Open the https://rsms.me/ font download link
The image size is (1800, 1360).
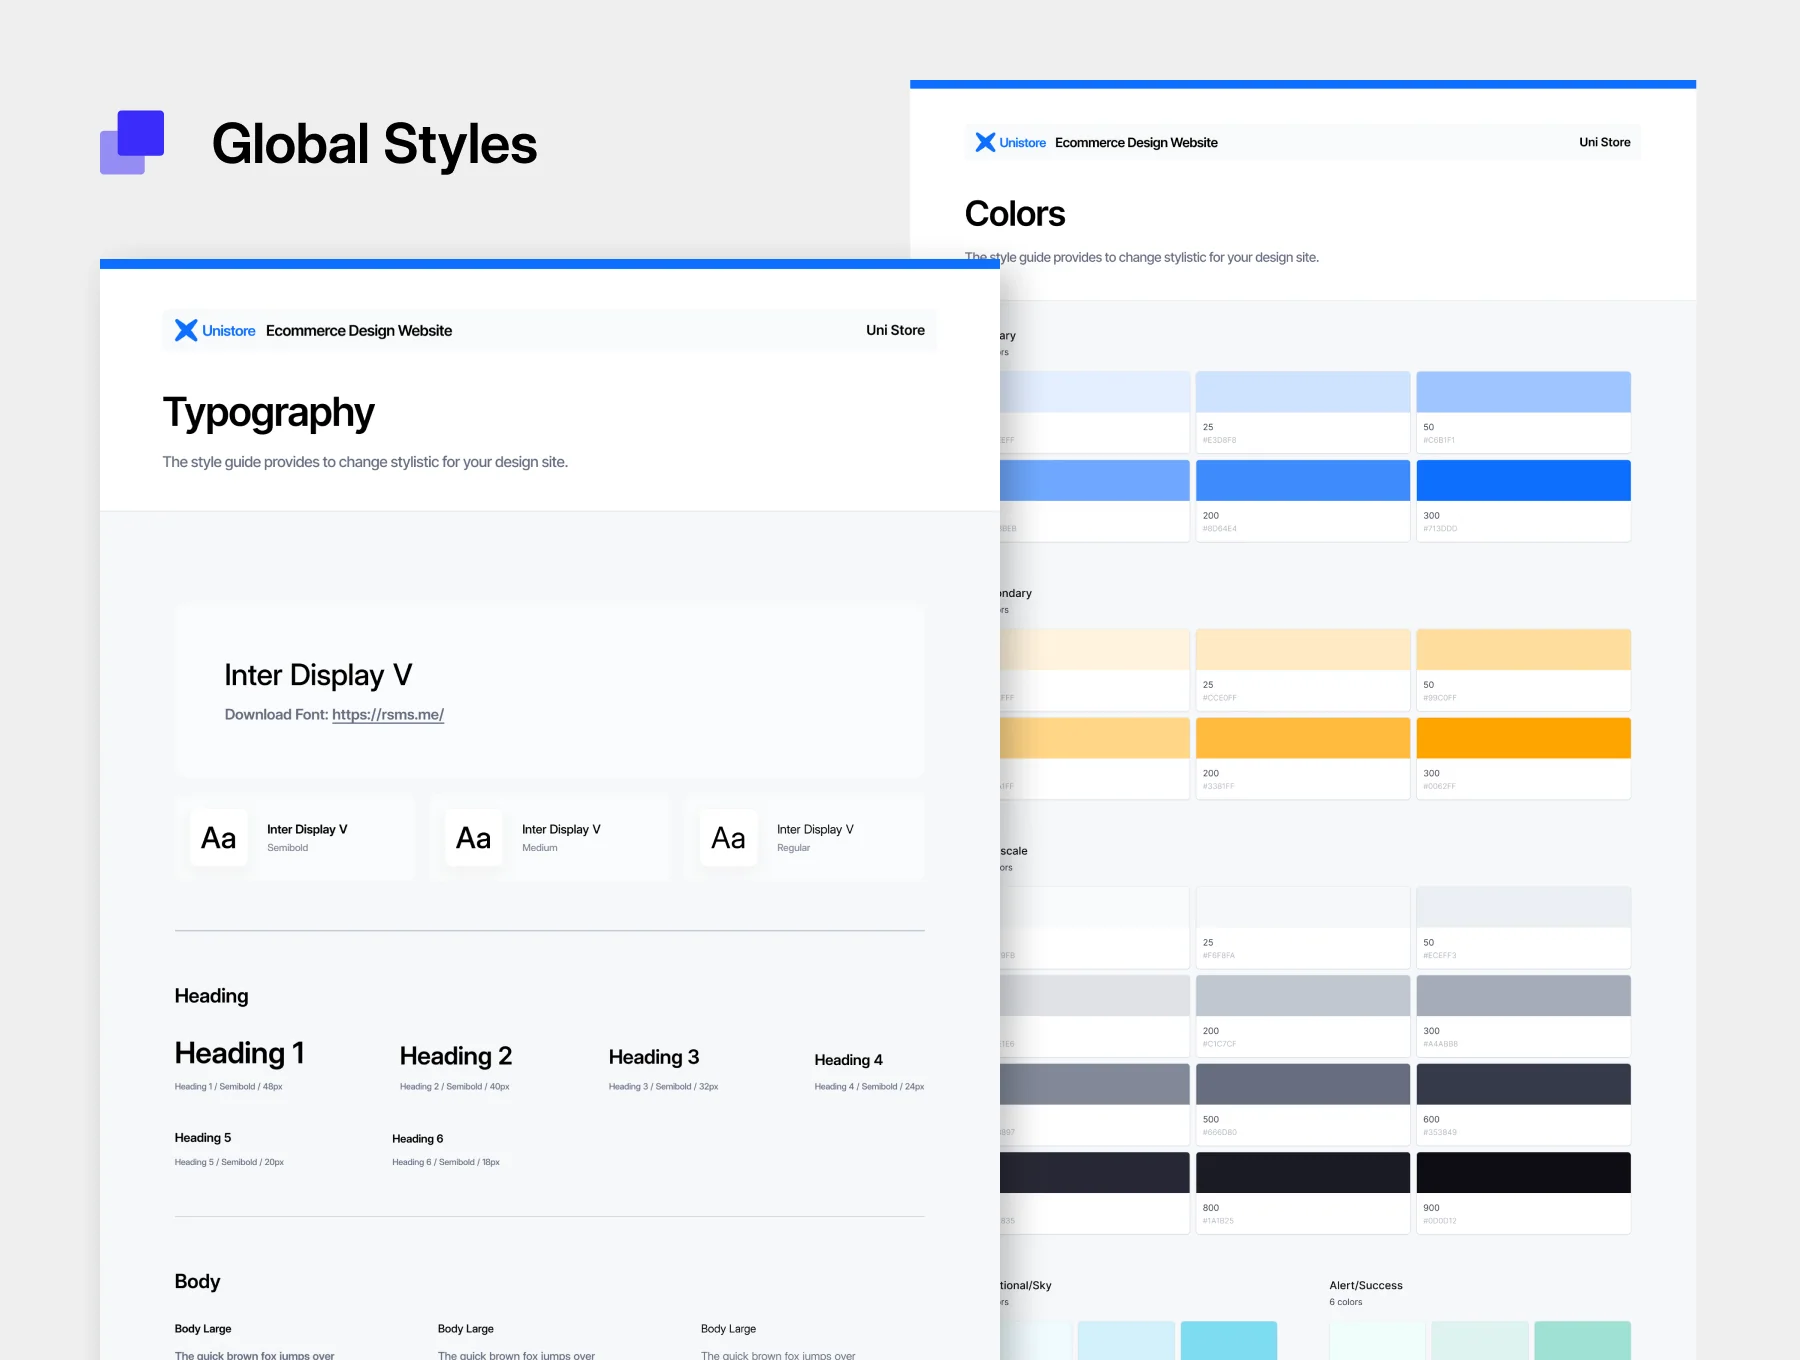click(388, 714)
